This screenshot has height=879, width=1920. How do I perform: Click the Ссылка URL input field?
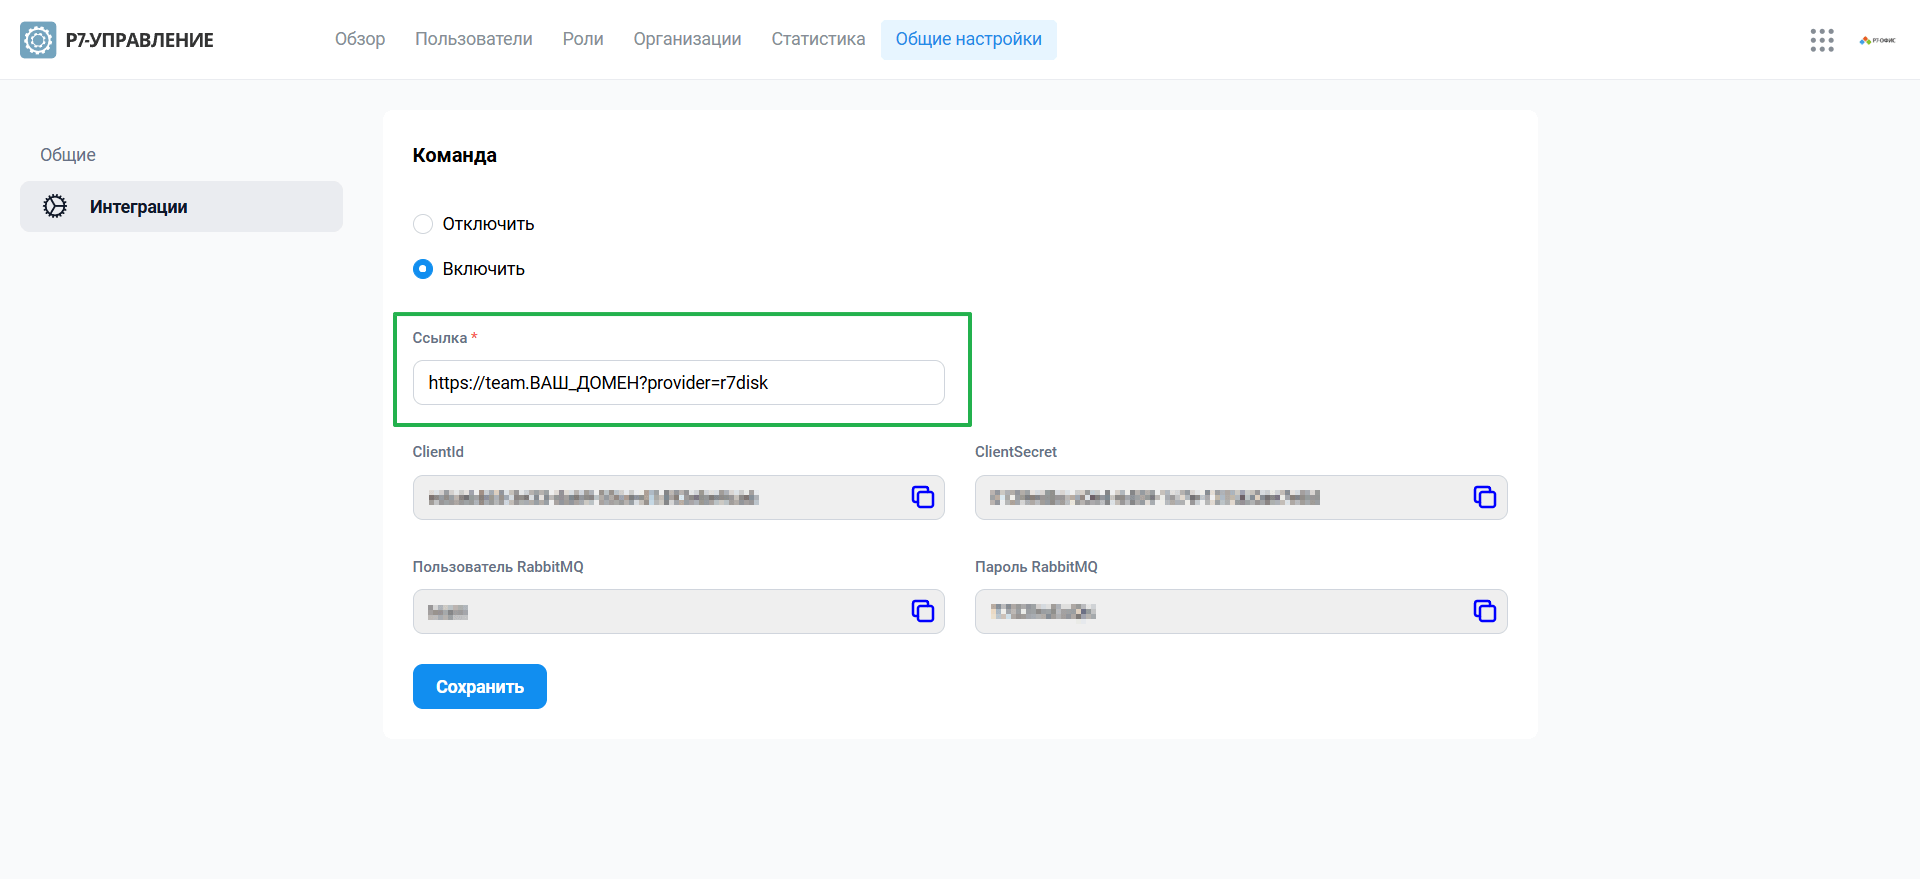point(679,383)
